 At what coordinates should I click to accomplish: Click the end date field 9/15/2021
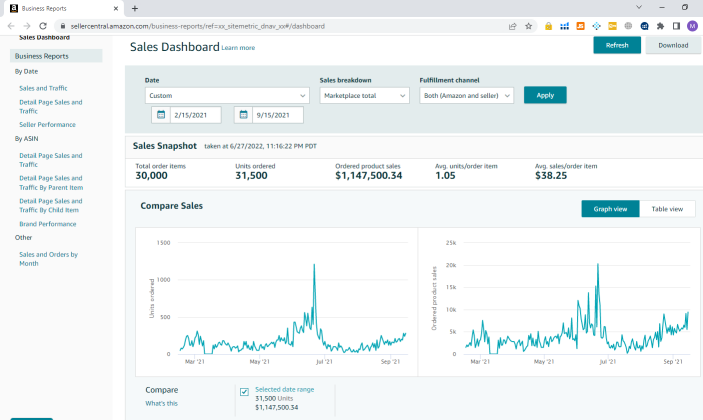278,115
